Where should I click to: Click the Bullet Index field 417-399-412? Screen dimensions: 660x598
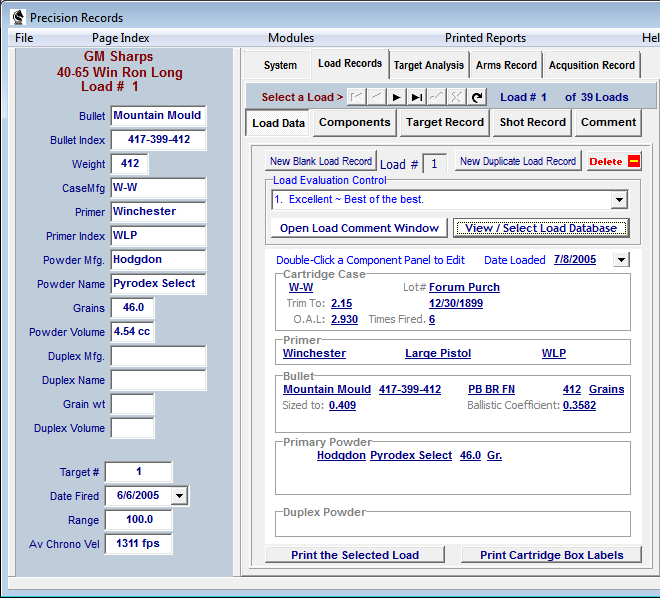click(158, 140)
